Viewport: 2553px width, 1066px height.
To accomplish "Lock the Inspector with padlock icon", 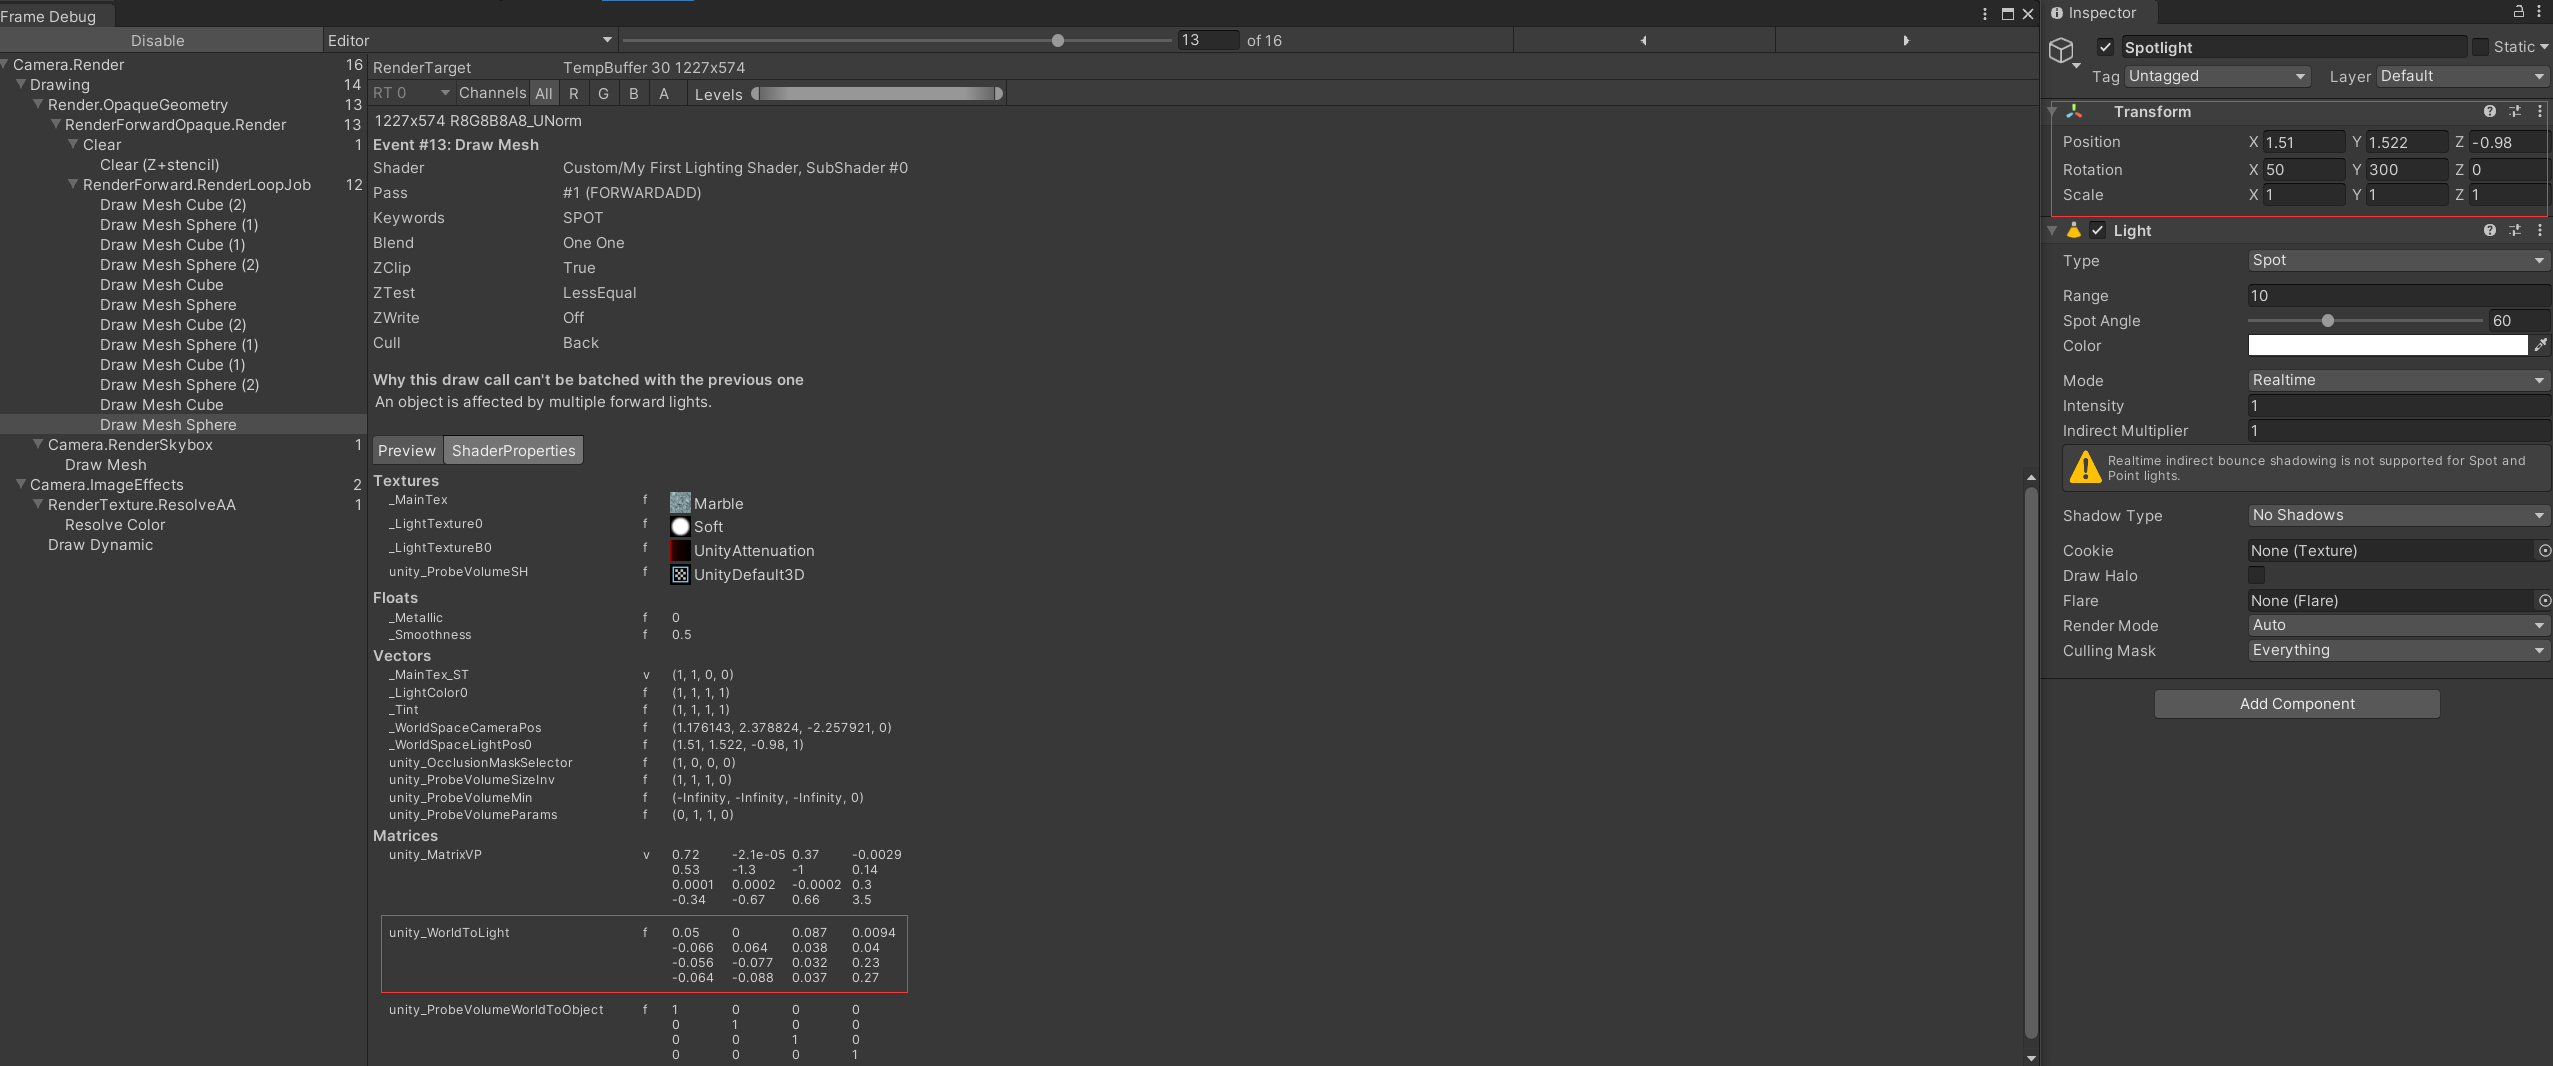I will 2519,12.
